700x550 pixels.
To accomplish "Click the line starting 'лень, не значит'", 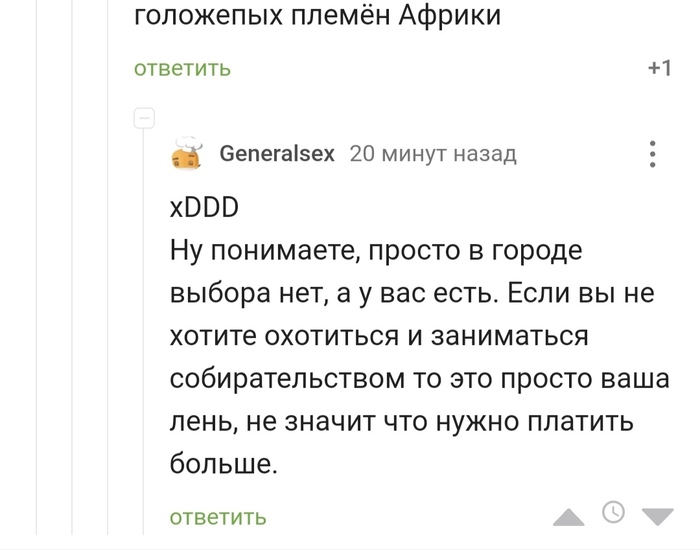I will click(401, 422).
